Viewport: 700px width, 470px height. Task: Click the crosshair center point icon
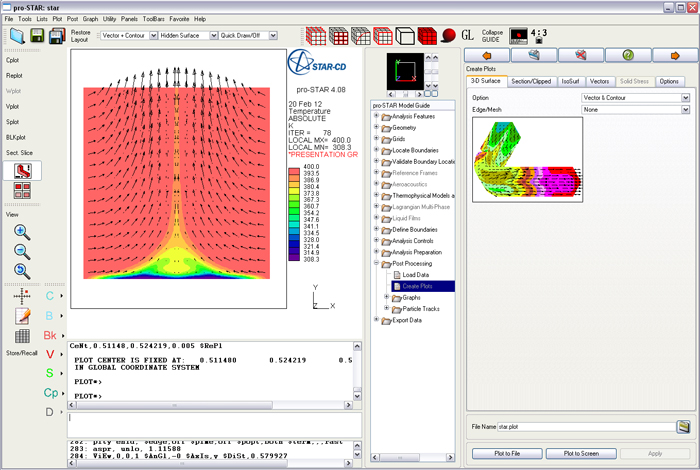(22, 296)
